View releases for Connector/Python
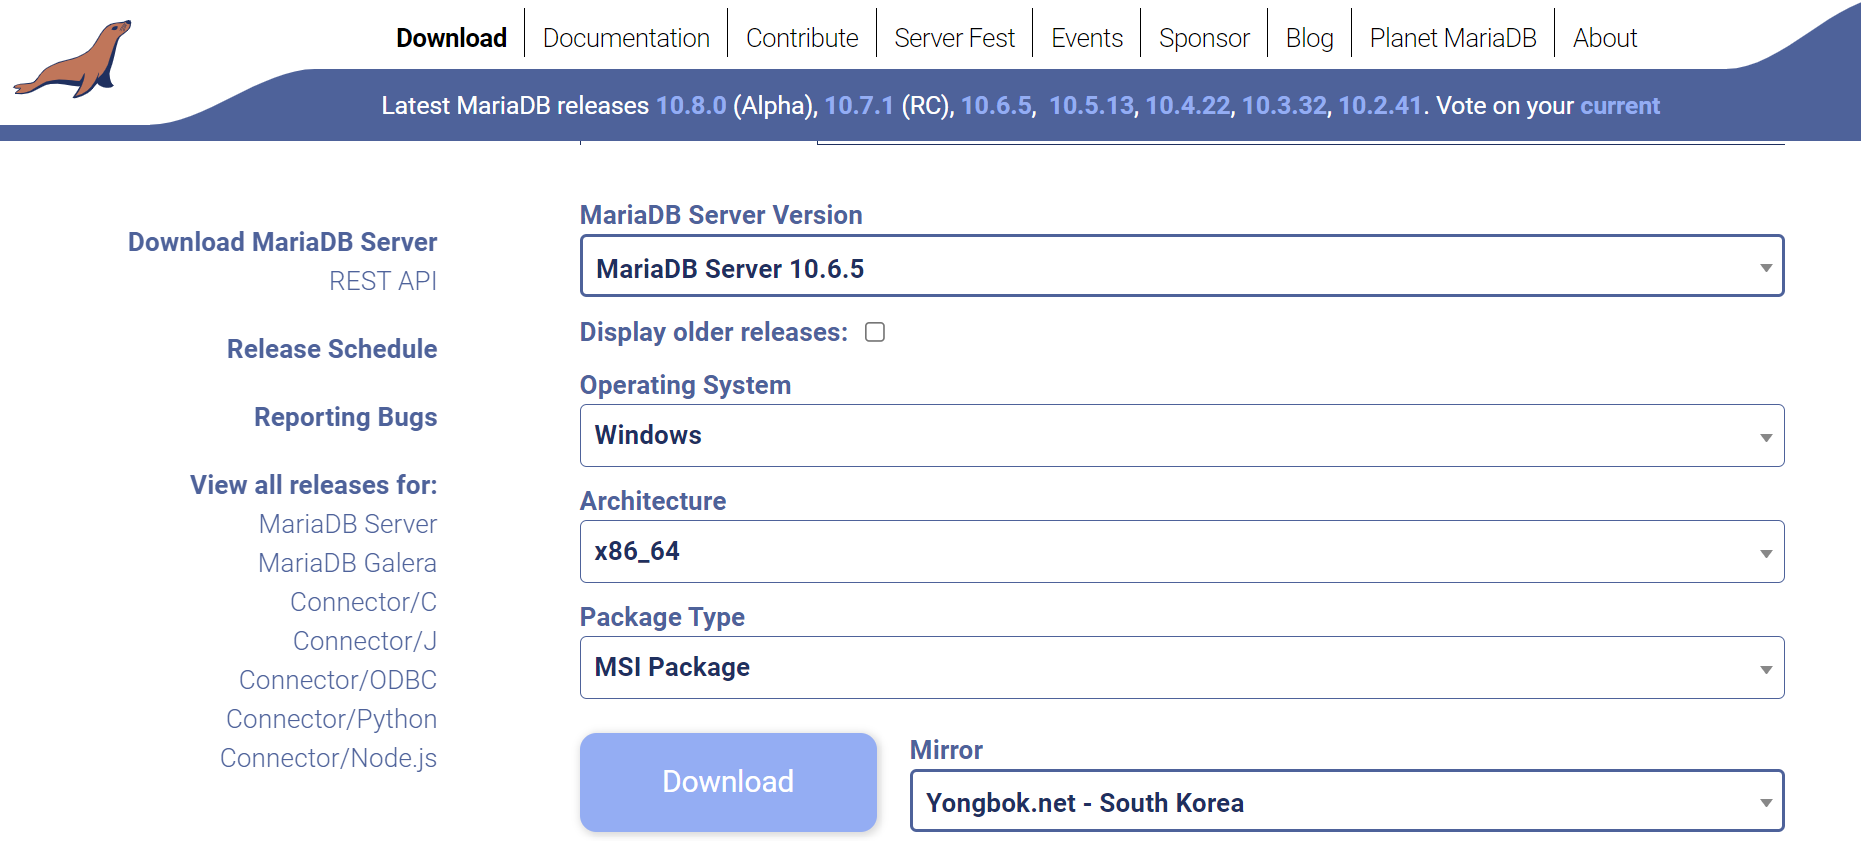The height and width of the screenshot is (841, 1861). pos(332,719)
